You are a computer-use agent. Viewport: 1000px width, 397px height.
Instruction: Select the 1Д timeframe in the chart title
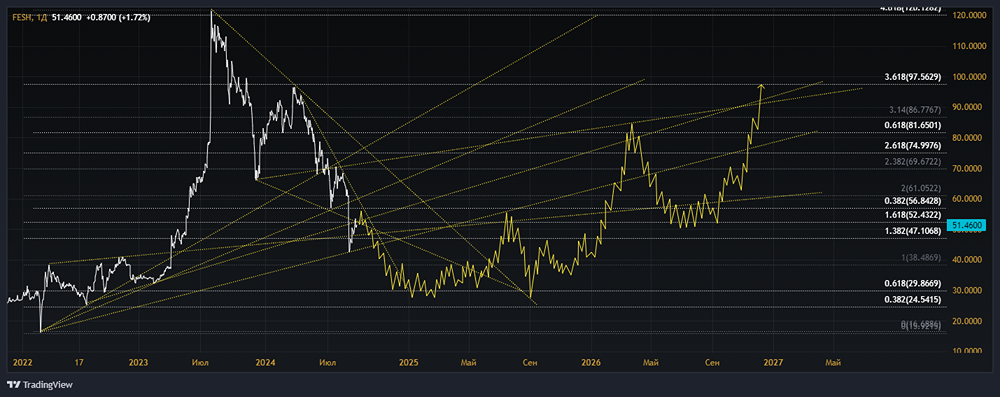[41, 18]
